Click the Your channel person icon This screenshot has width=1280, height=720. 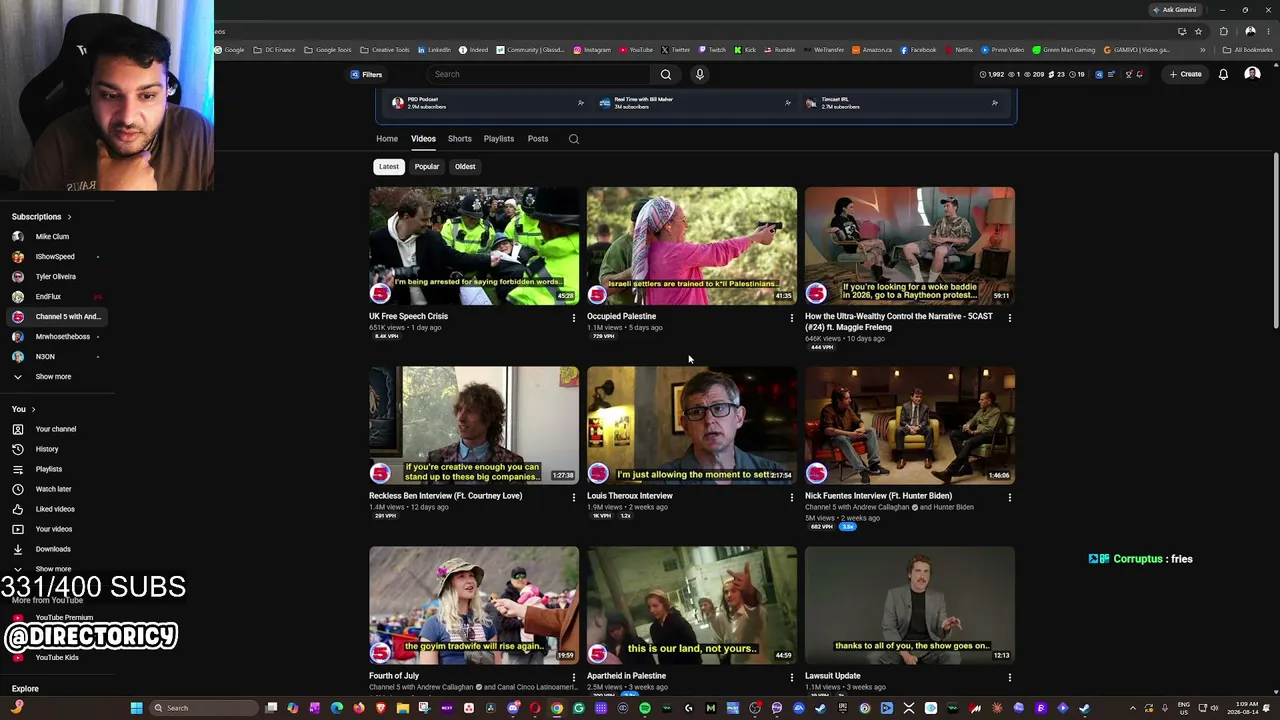[x=17, y=429]
